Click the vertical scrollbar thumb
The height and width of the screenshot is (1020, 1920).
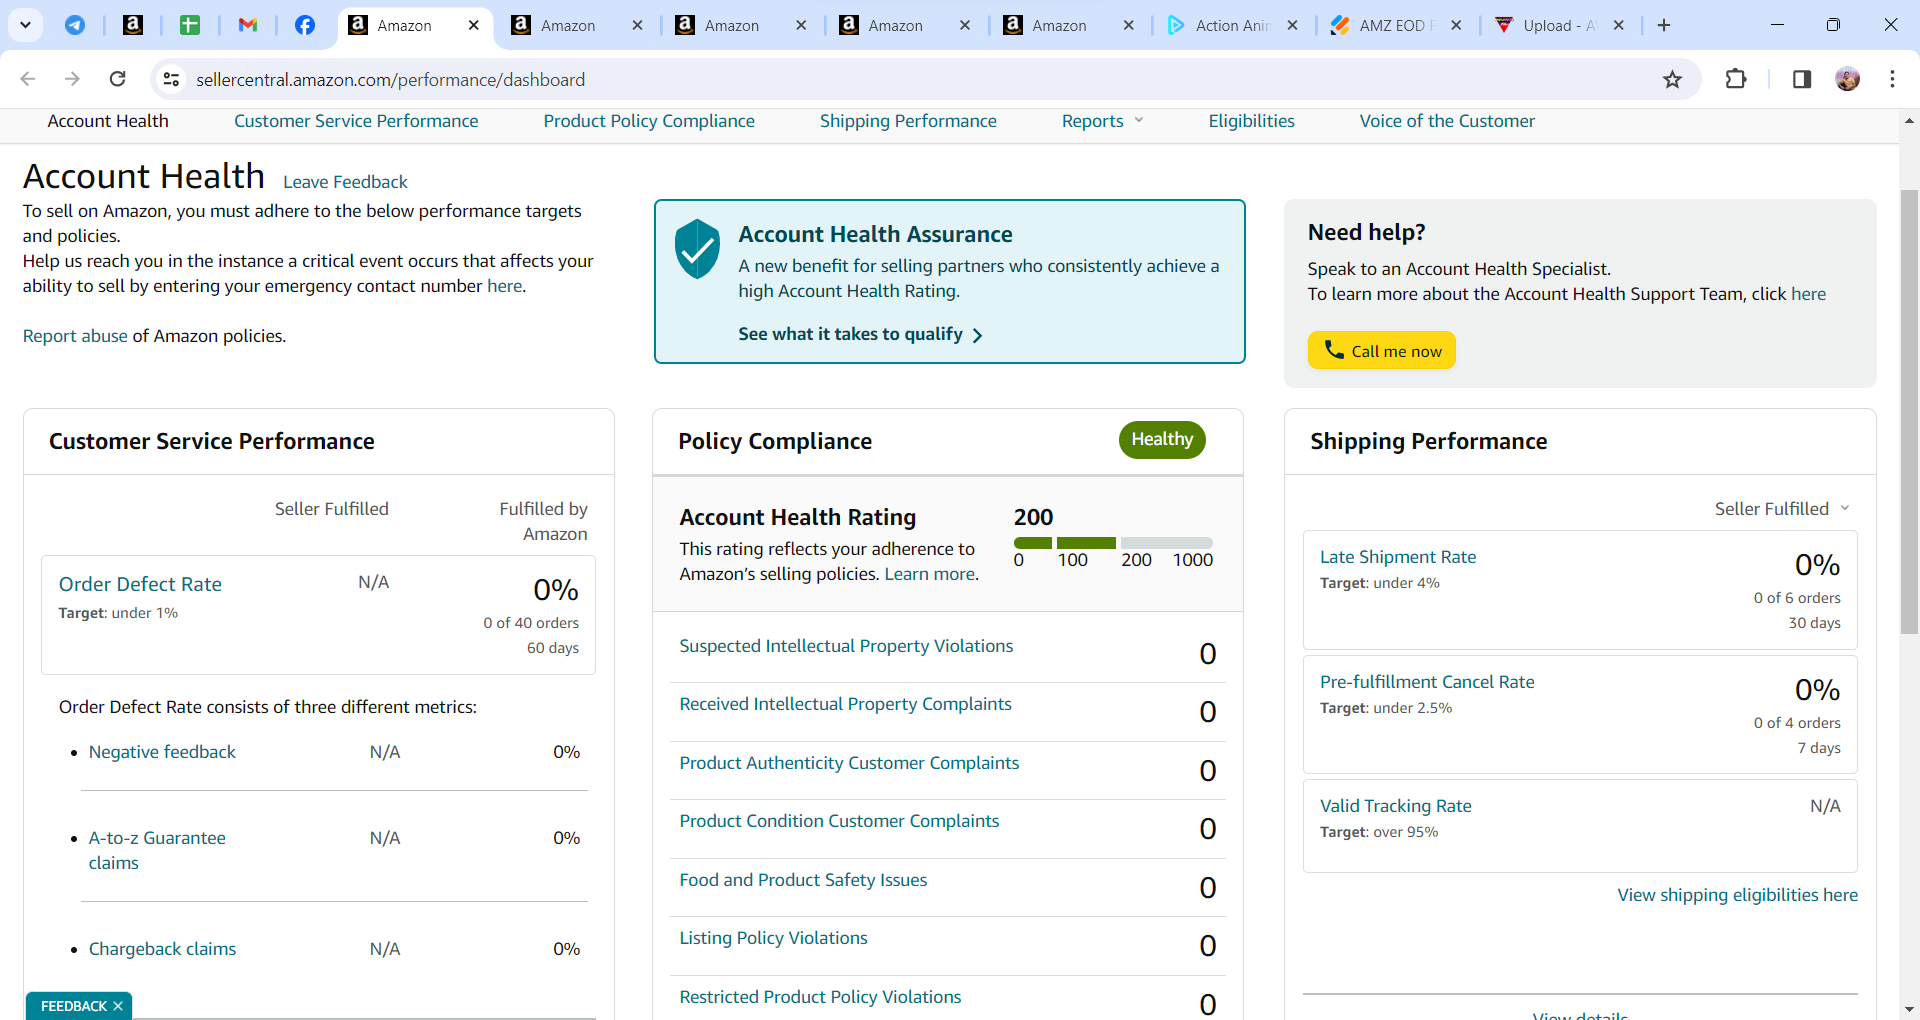pyautogui.click(x=1909, y=412)
